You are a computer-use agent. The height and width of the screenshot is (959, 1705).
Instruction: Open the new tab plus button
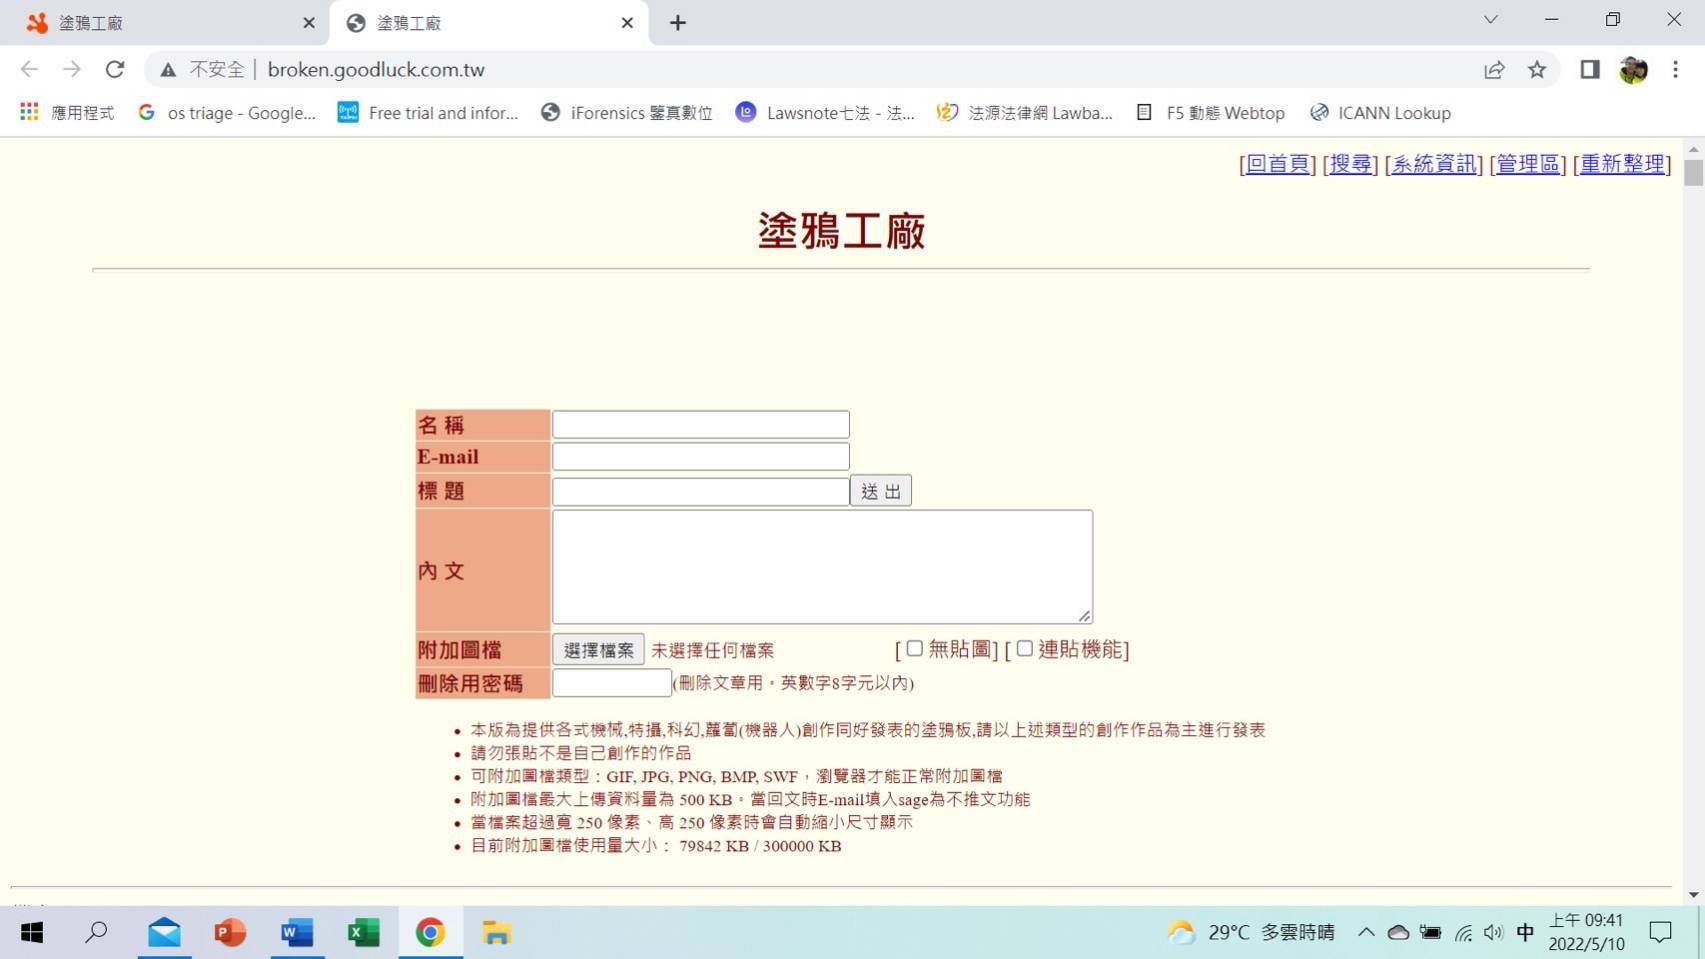[x=678, y=23]
